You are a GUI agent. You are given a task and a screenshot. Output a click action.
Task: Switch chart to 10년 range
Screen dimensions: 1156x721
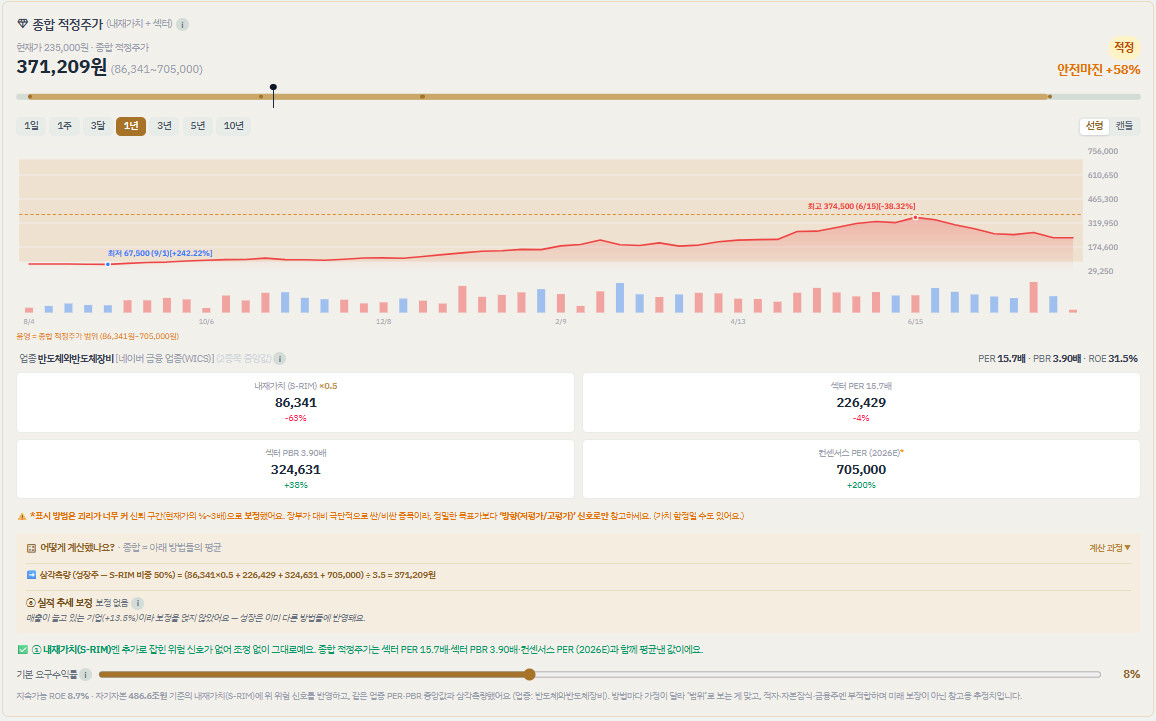[x=234, y=126]
